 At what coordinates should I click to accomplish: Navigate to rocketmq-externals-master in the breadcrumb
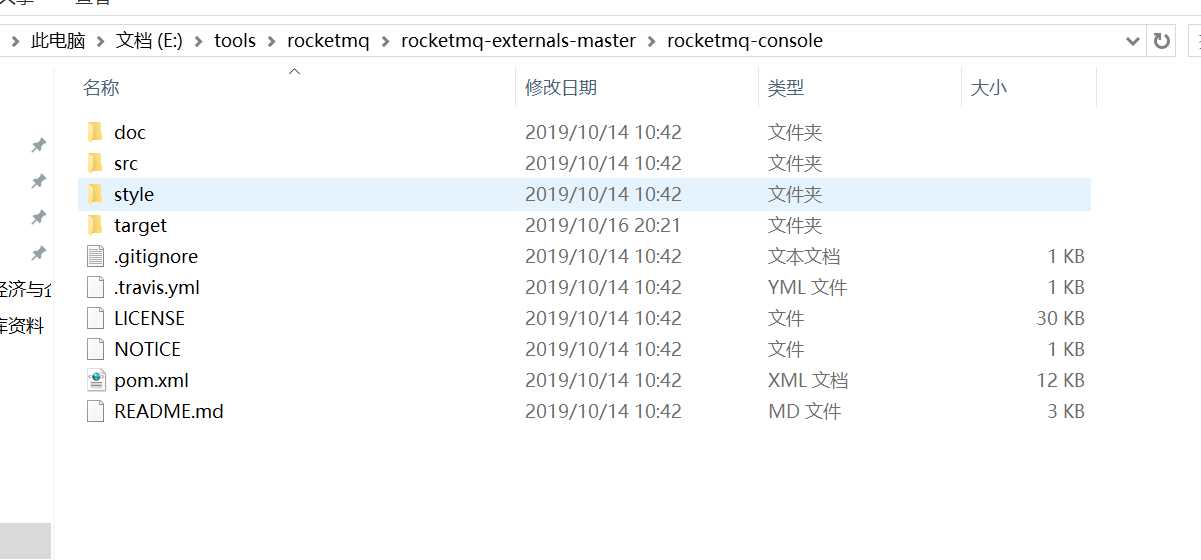(518, 41)
